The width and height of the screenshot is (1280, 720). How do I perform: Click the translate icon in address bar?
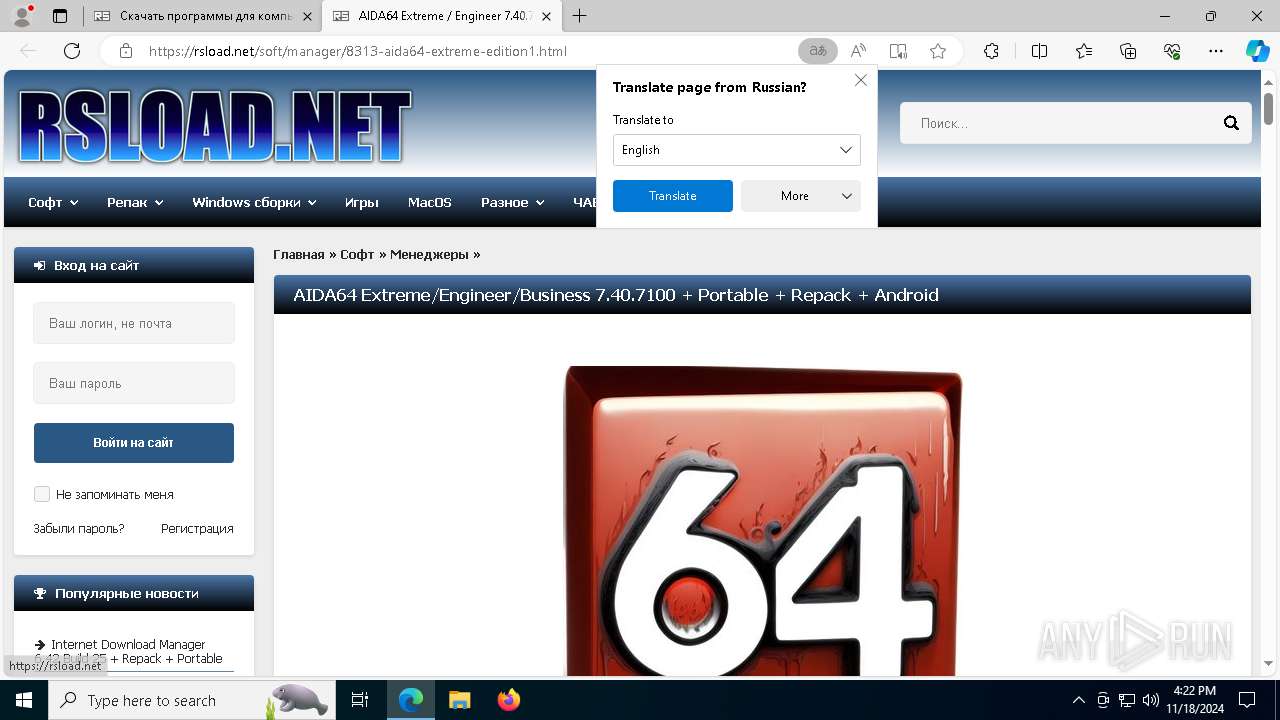(x=818, y=51)
